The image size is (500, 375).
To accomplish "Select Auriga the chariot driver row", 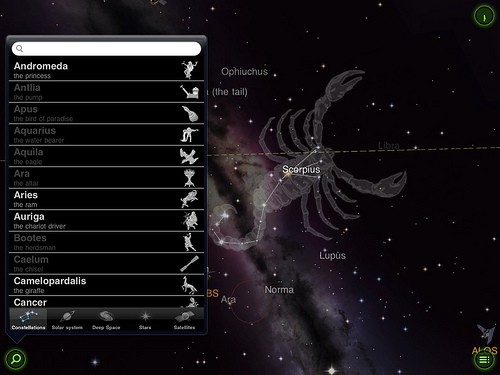I will (x=106, y=221).
